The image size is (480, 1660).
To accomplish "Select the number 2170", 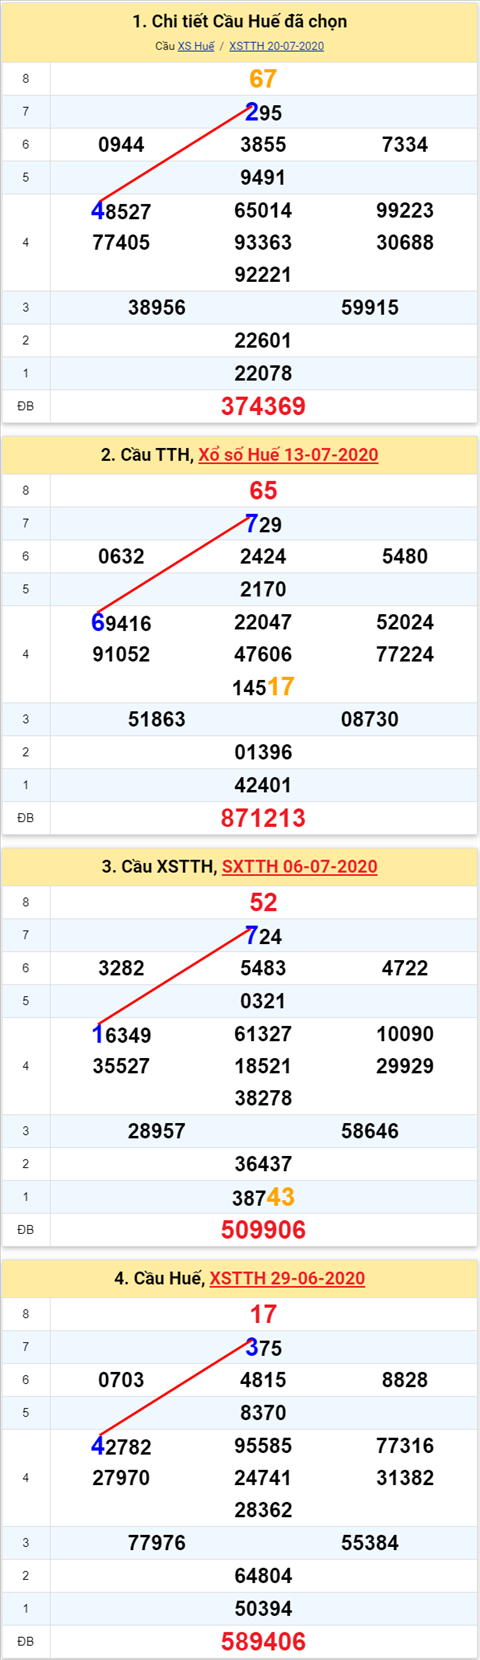I will [263, 590].
